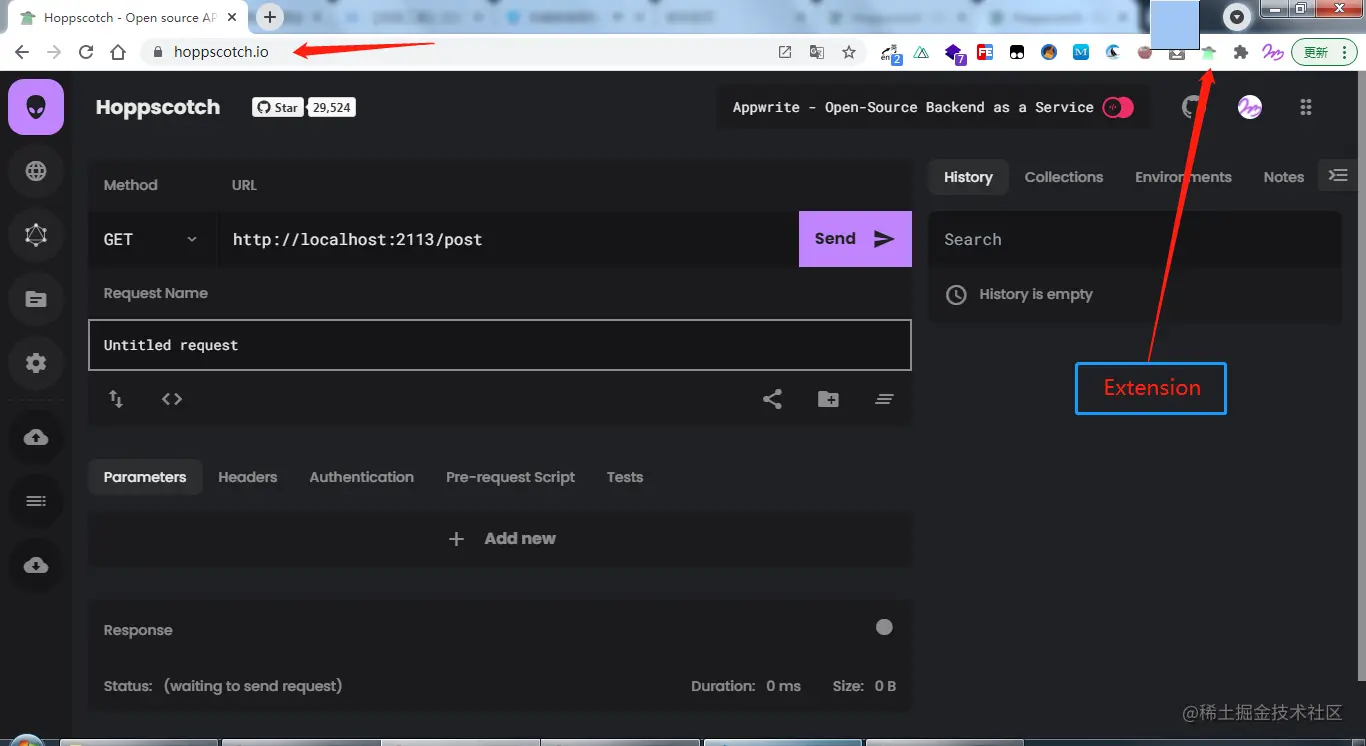Click the Hoppscotch title text
1366x746 pixels.
pyautogui.click(x=158, y=107)
